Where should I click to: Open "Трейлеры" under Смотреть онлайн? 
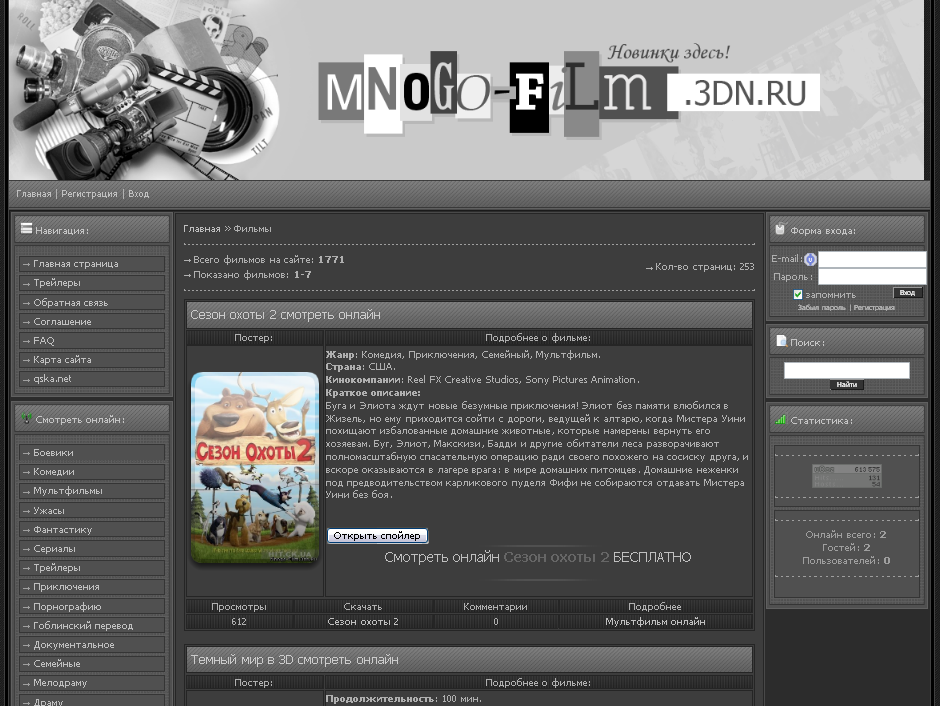92,568
